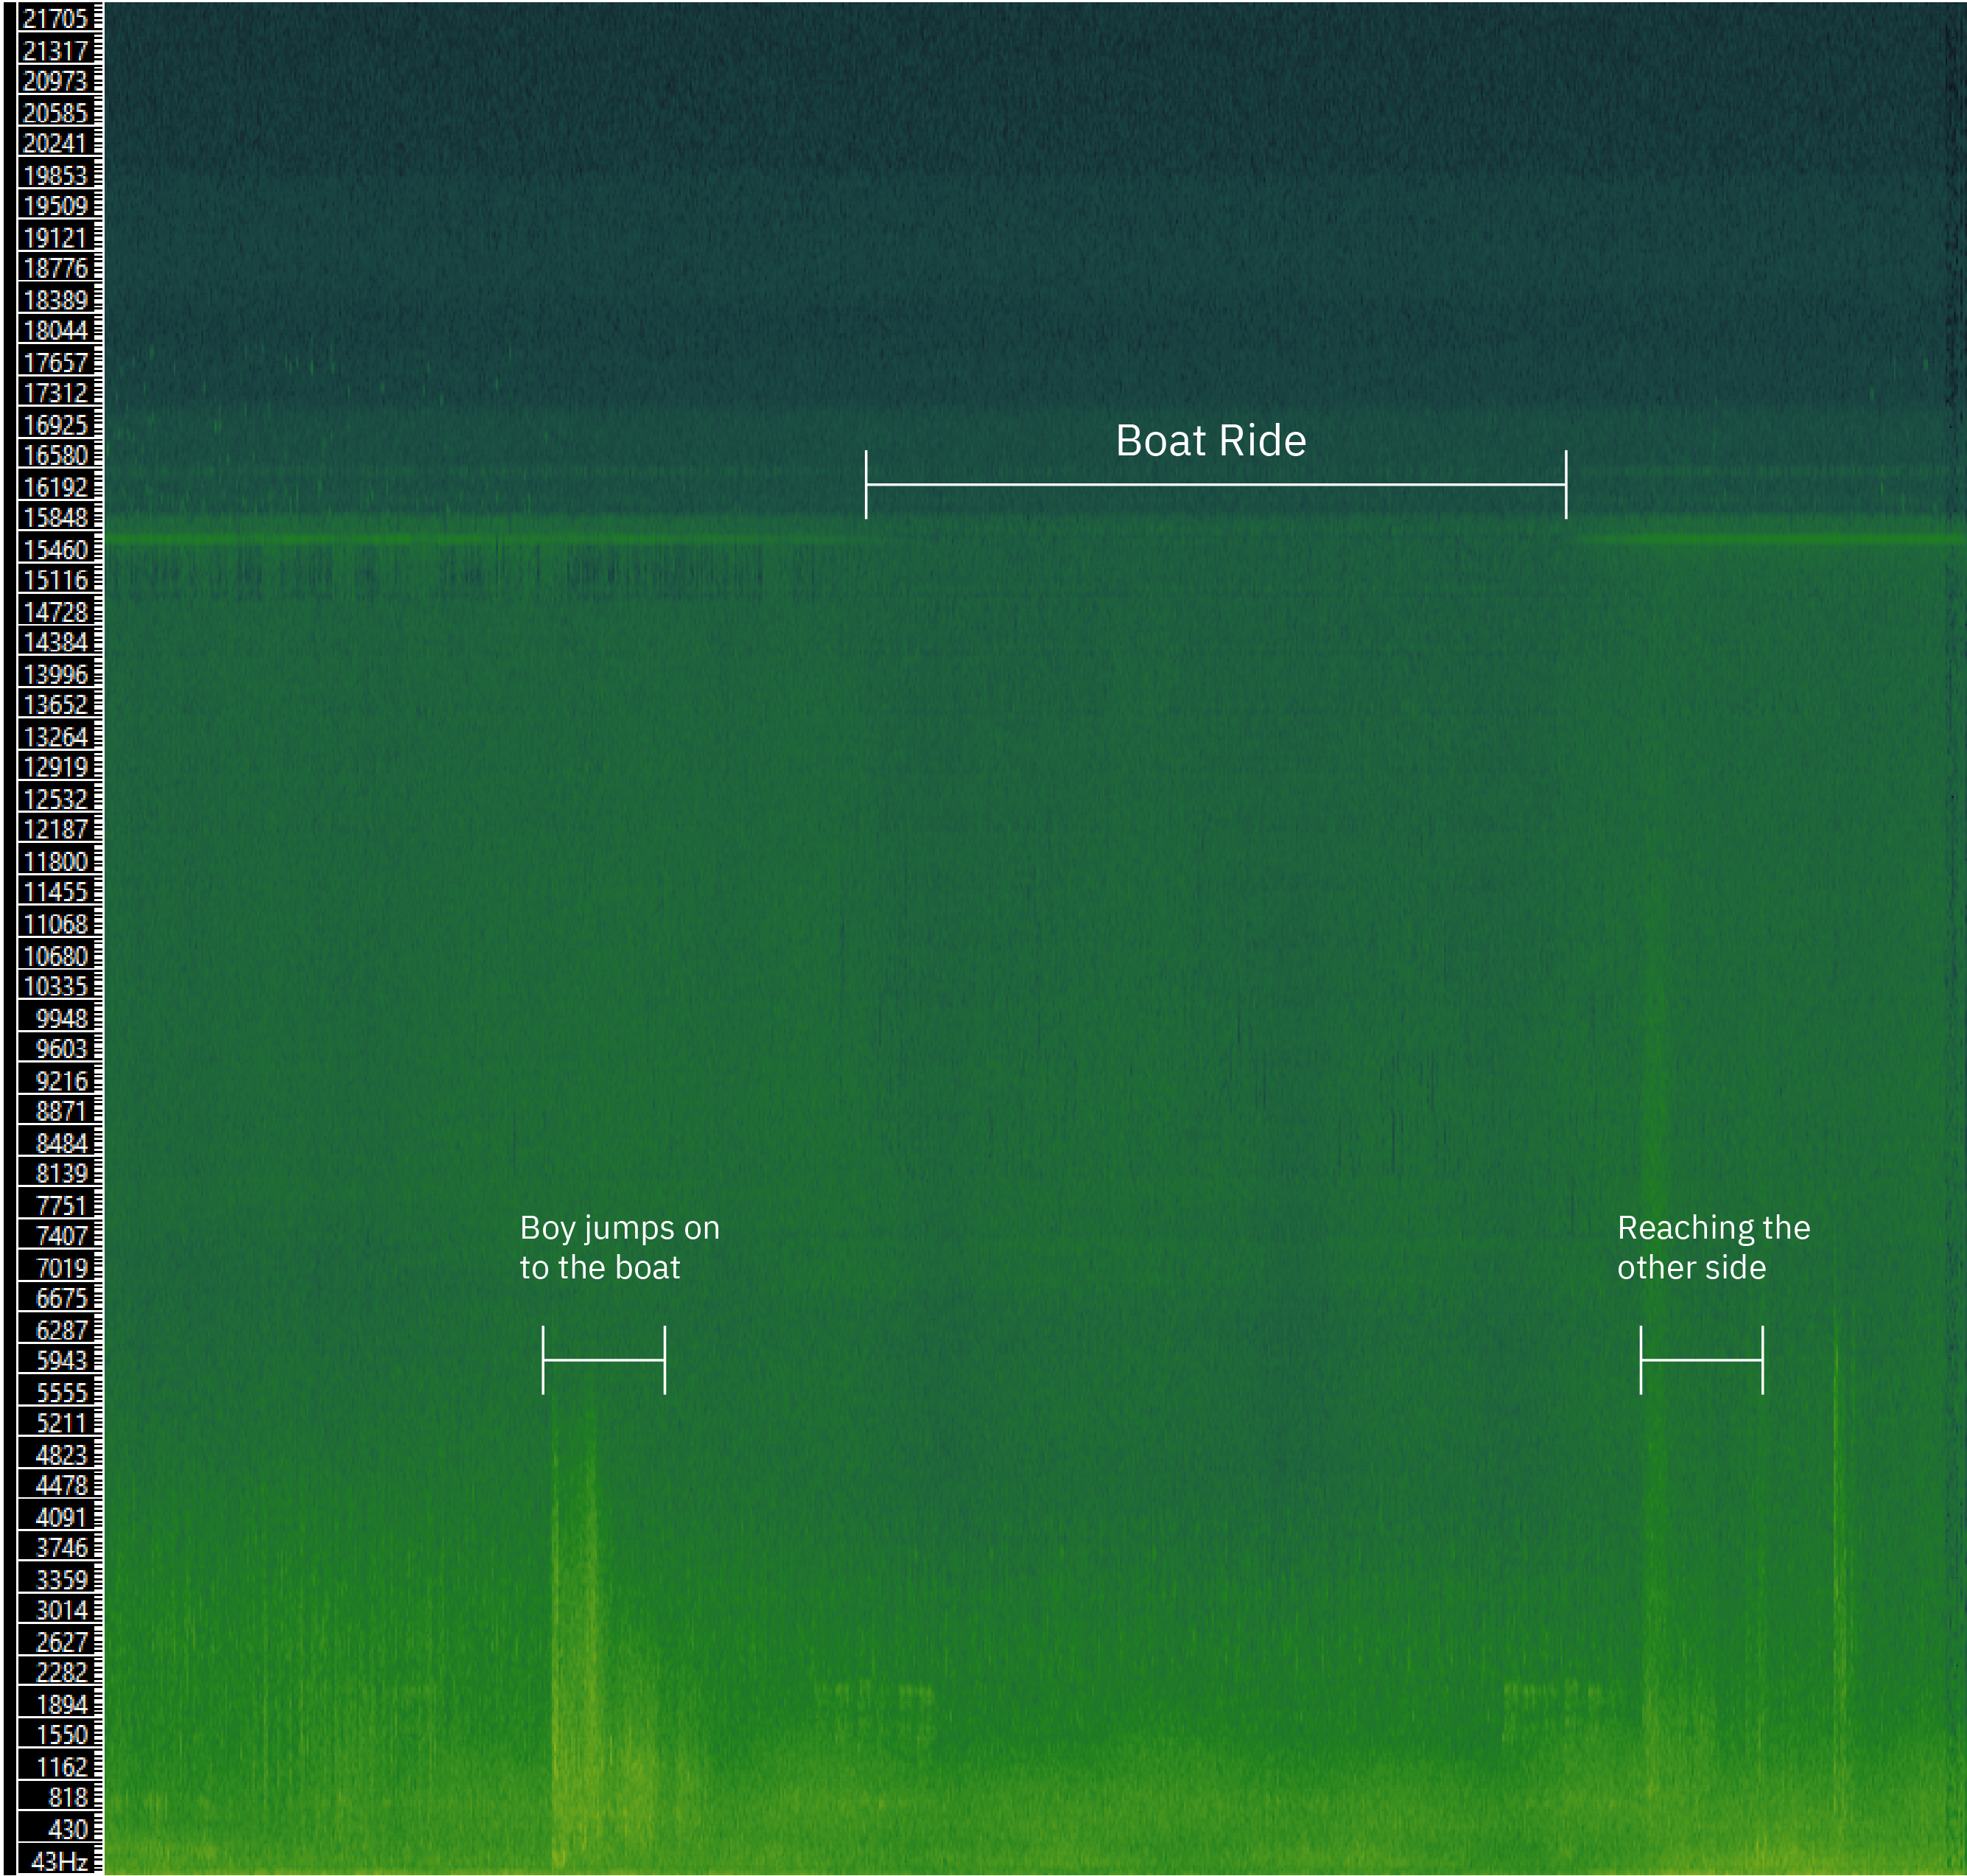
Task: Click the 15848 axis value
Action: tap(56, 517)
